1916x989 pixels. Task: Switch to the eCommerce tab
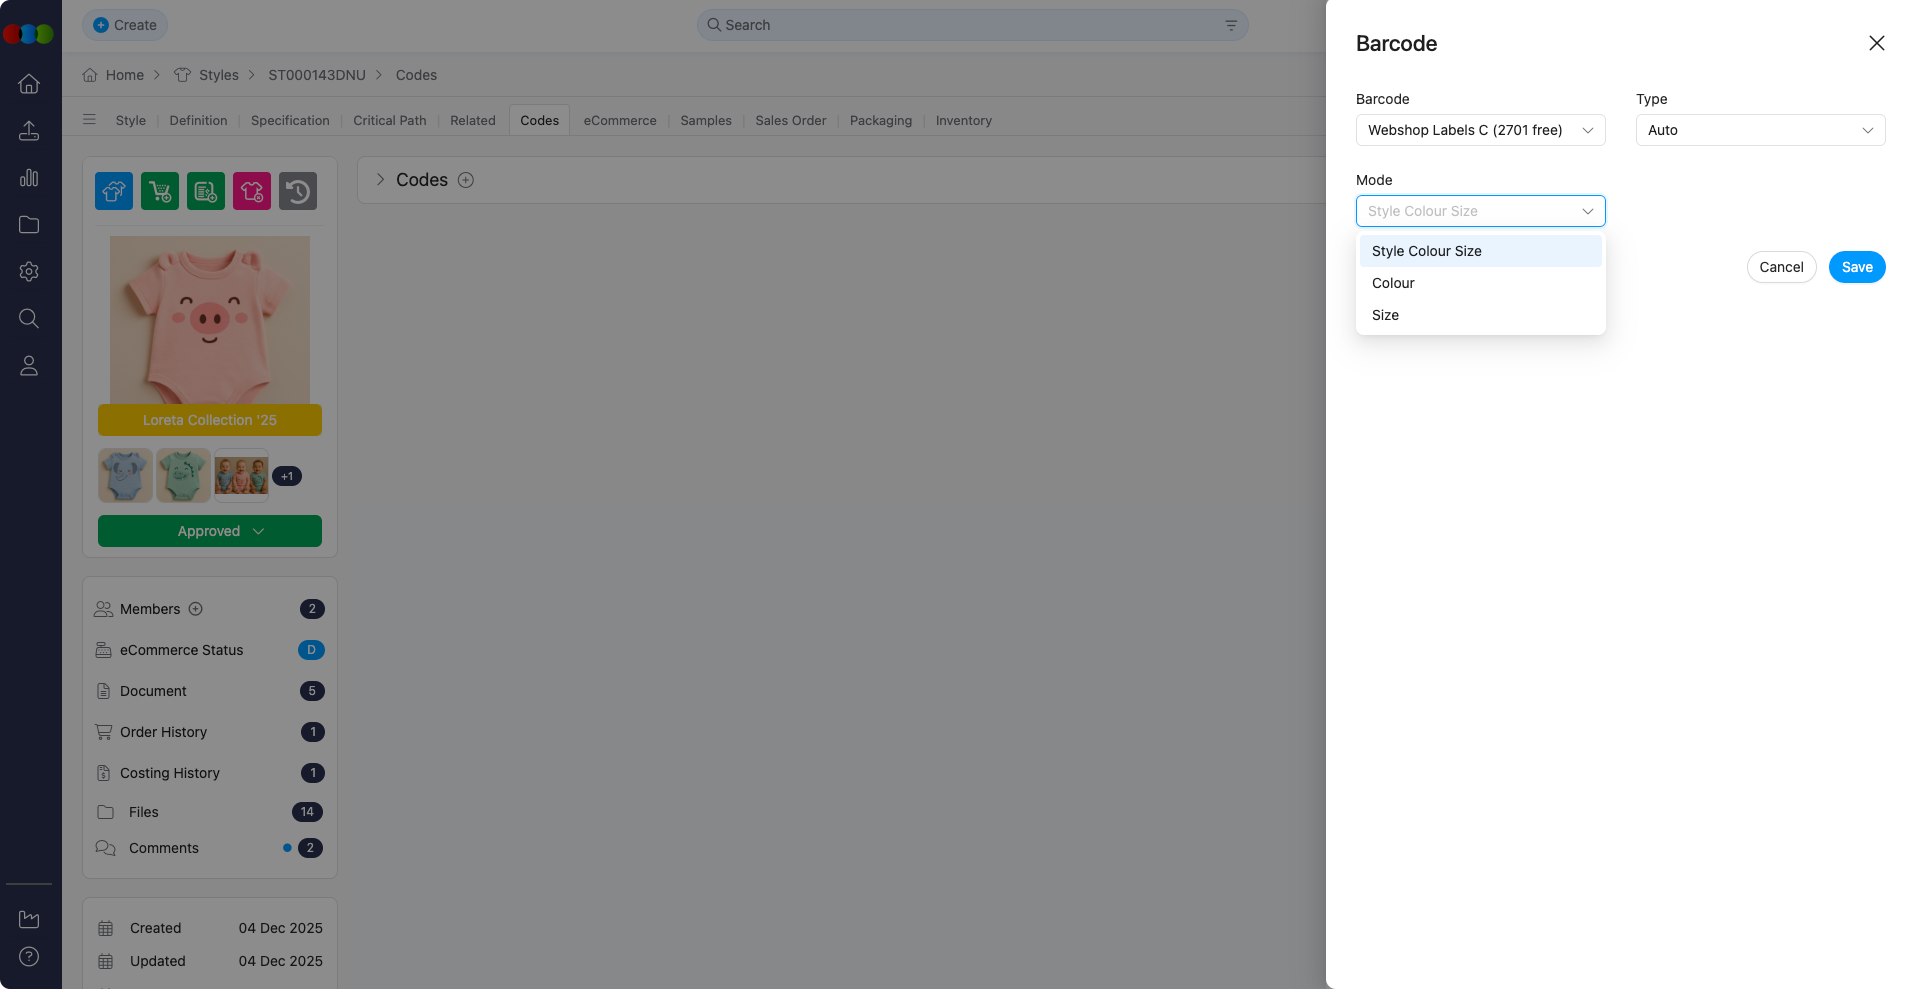(620, 121)
